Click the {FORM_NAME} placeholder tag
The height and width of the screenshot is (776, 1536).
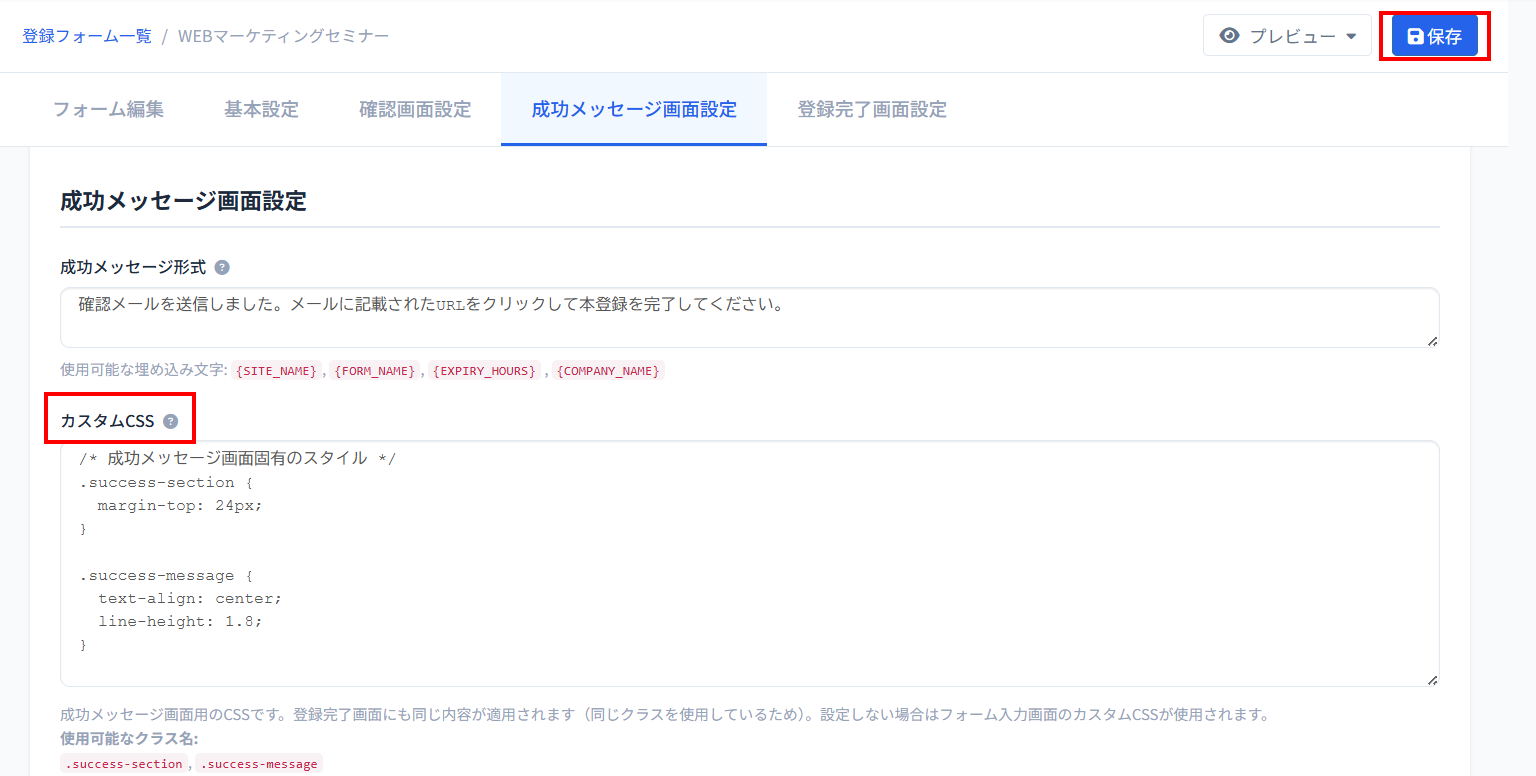click(375, 371)
